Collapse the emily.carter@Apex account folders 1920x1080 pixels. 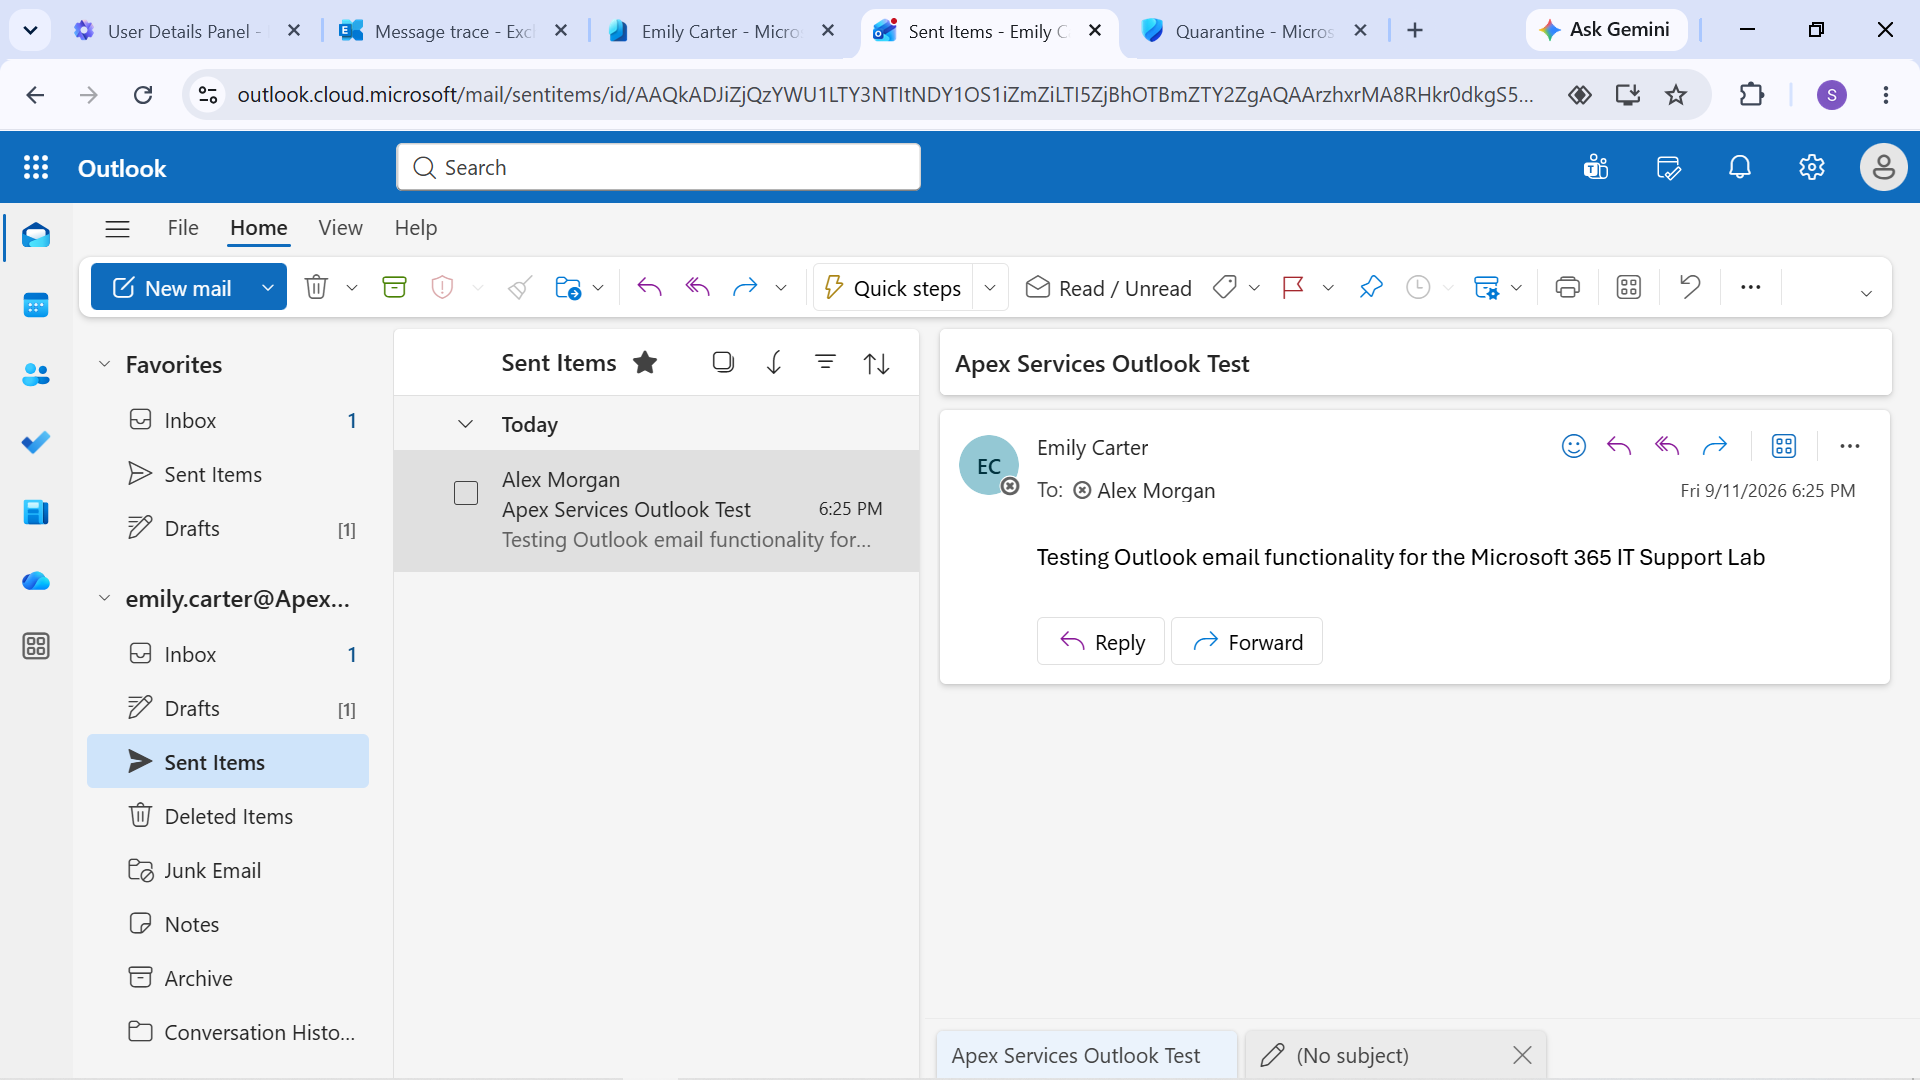point(104,598)
